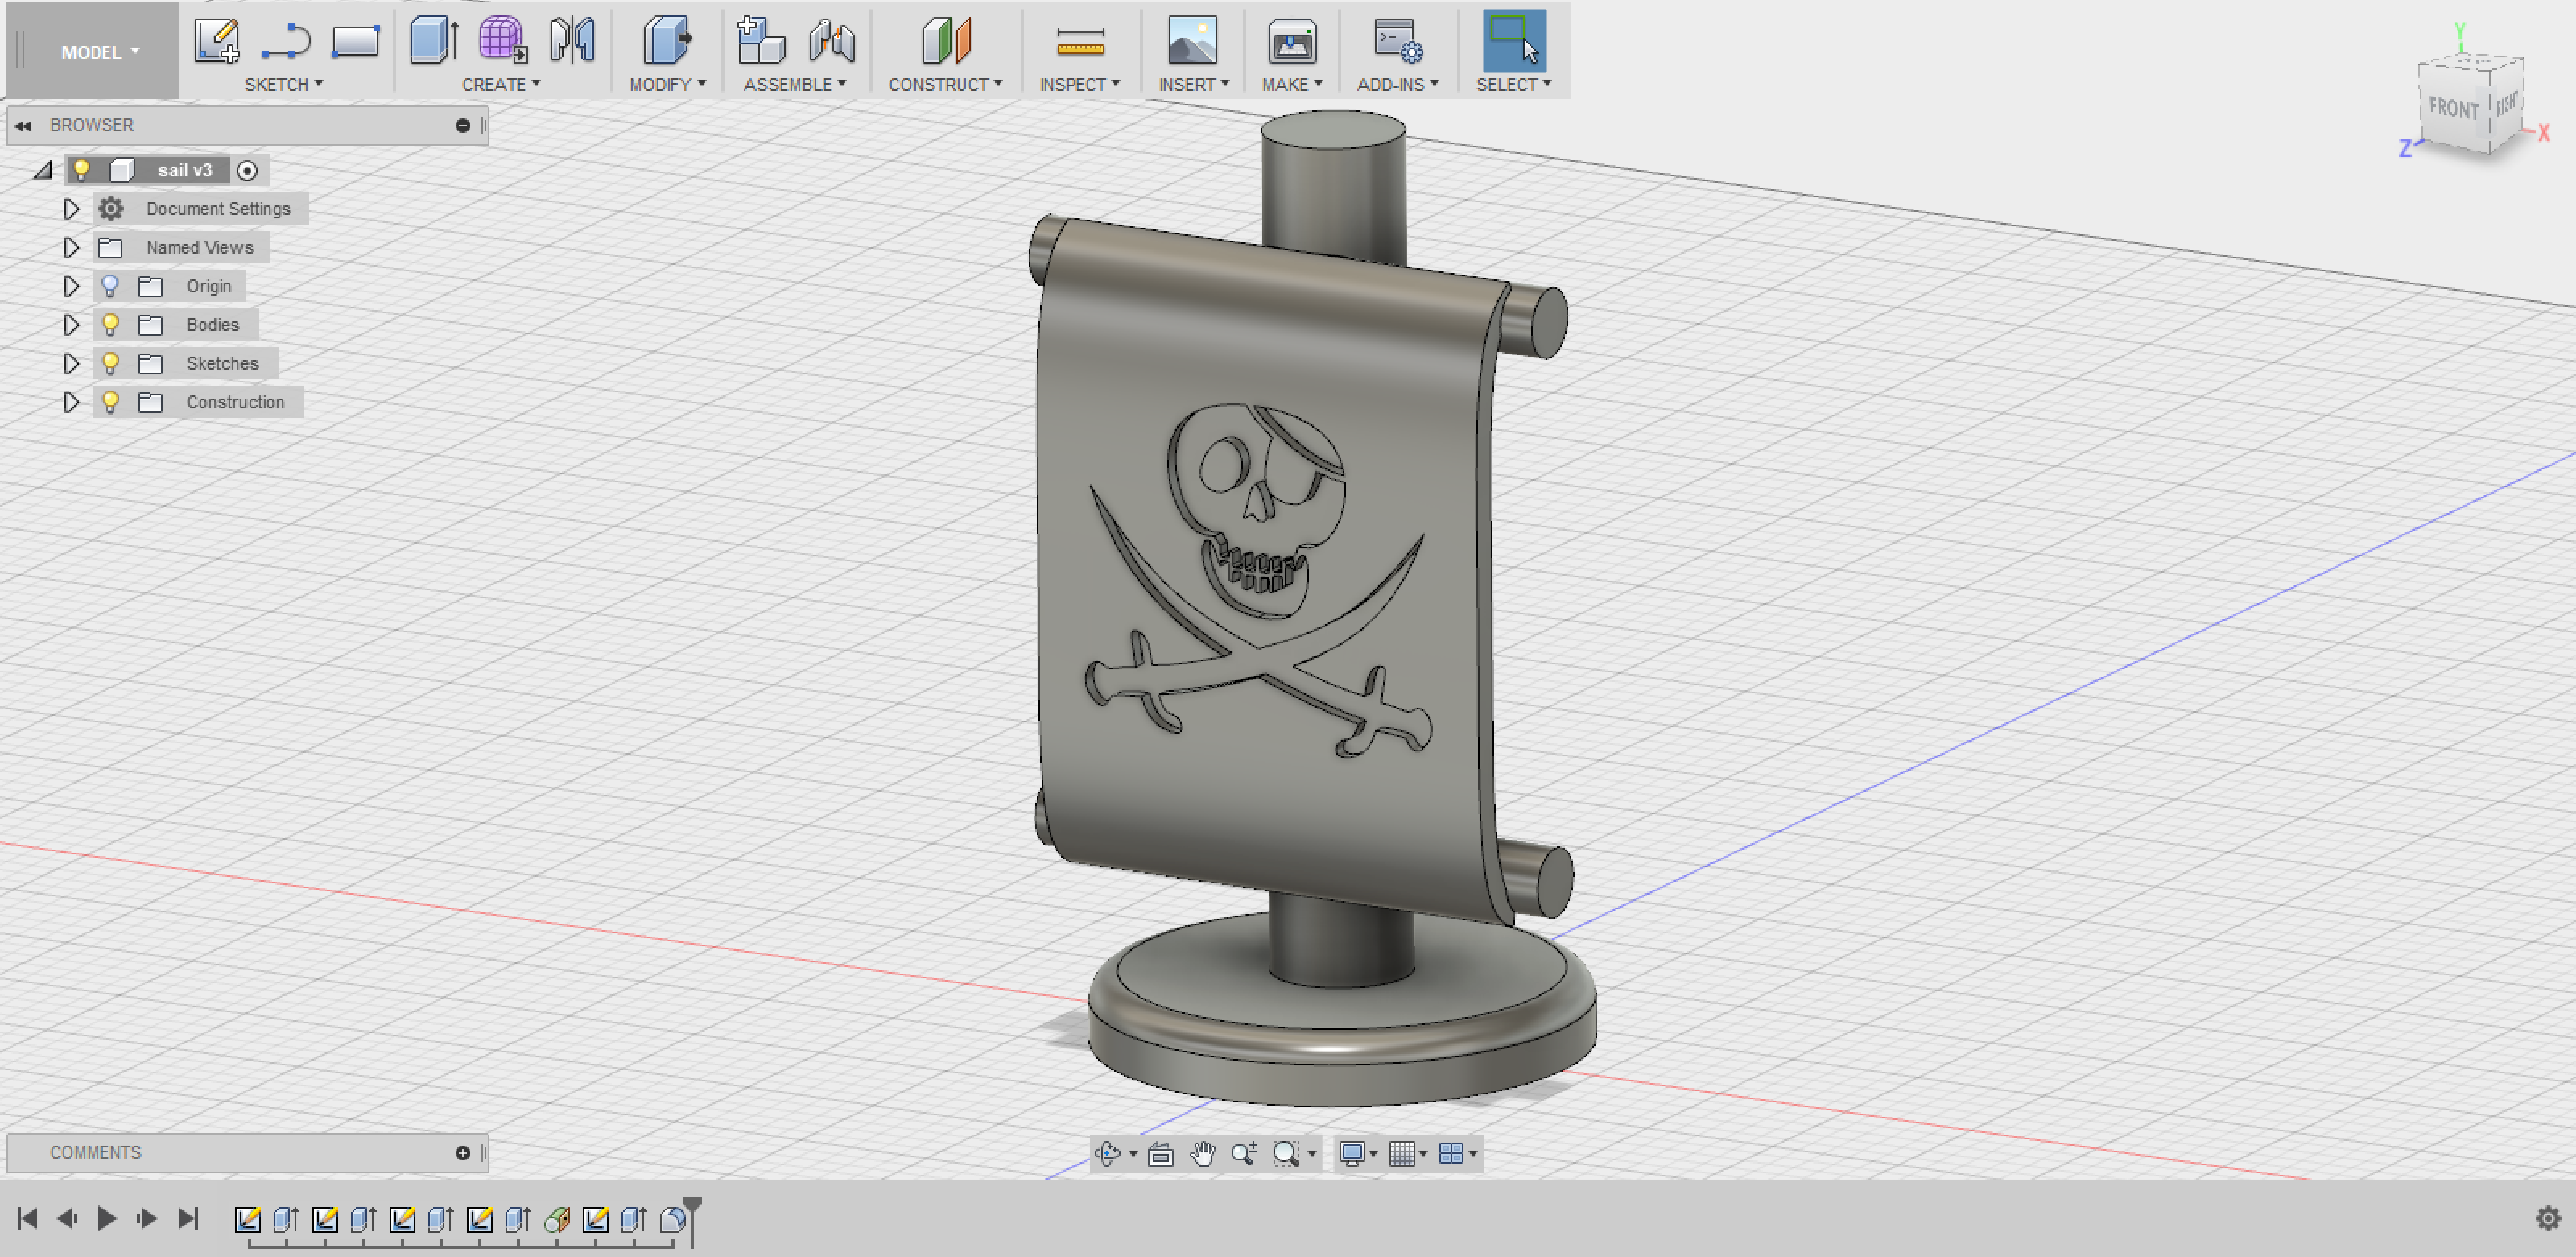2576x1257 pixels.
Task: Toggle visibility of Bodies folder
Action: click(x=110, y=324)
